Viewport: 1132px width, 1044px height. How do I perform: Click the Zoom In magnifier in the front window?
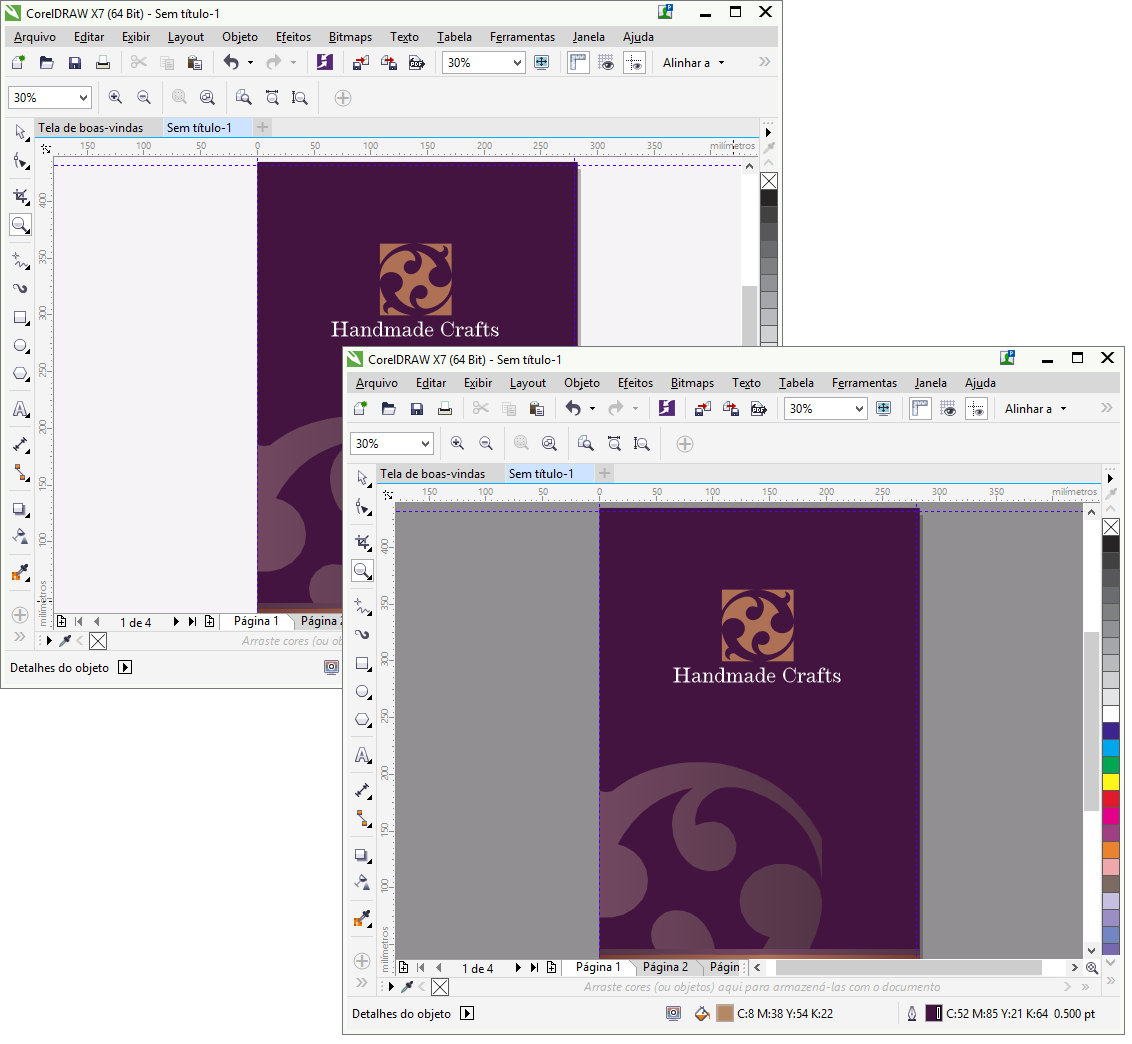(457, 443)
